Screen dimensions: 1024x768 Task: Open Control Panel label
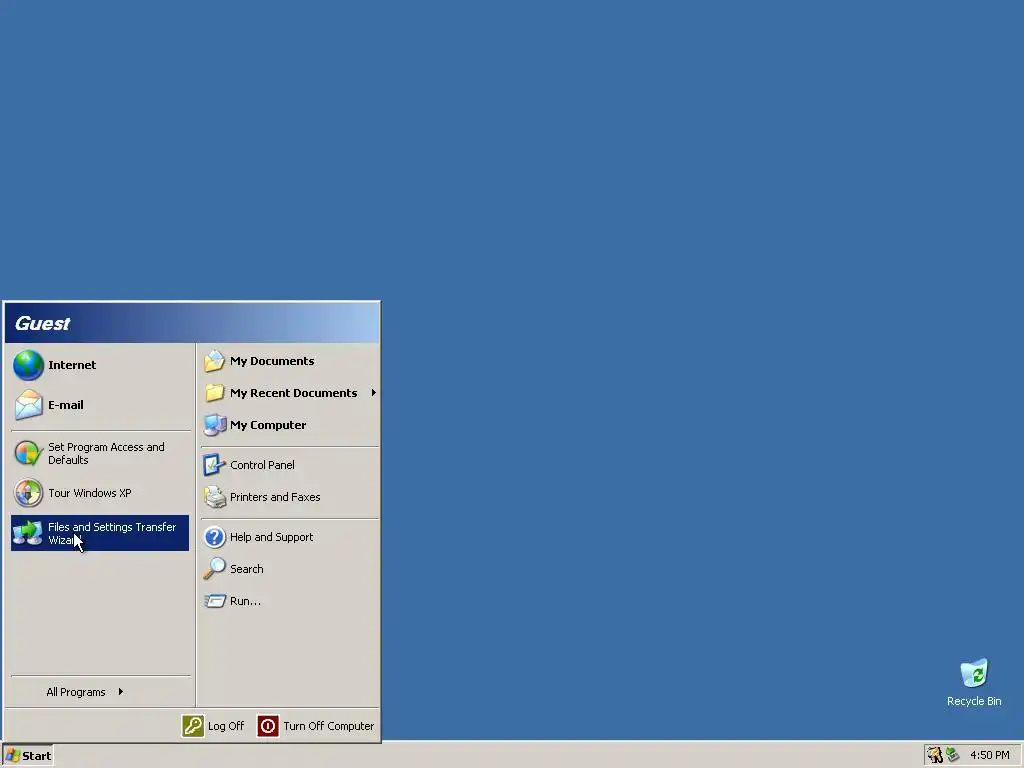click(263, 465)
